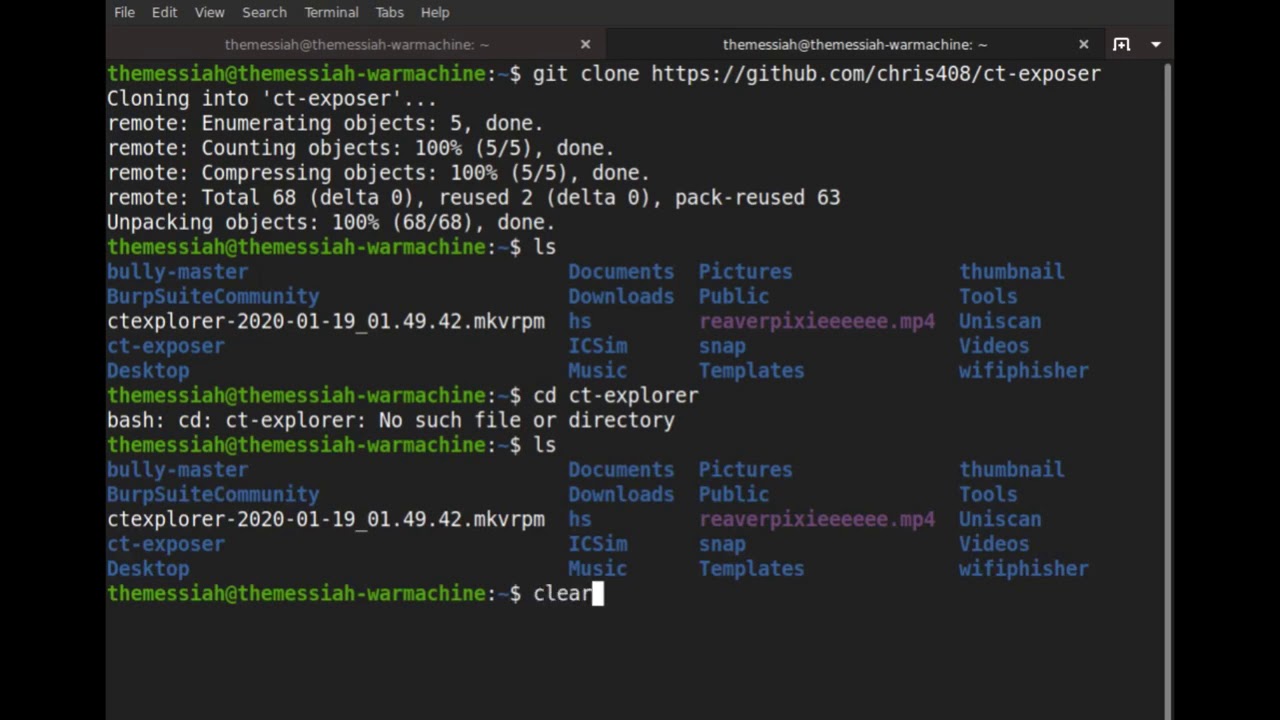Viewport: 1280px width, 720px height.
Task: Select the highlighted active terminal tab
Action: click(x=855, y=44)
